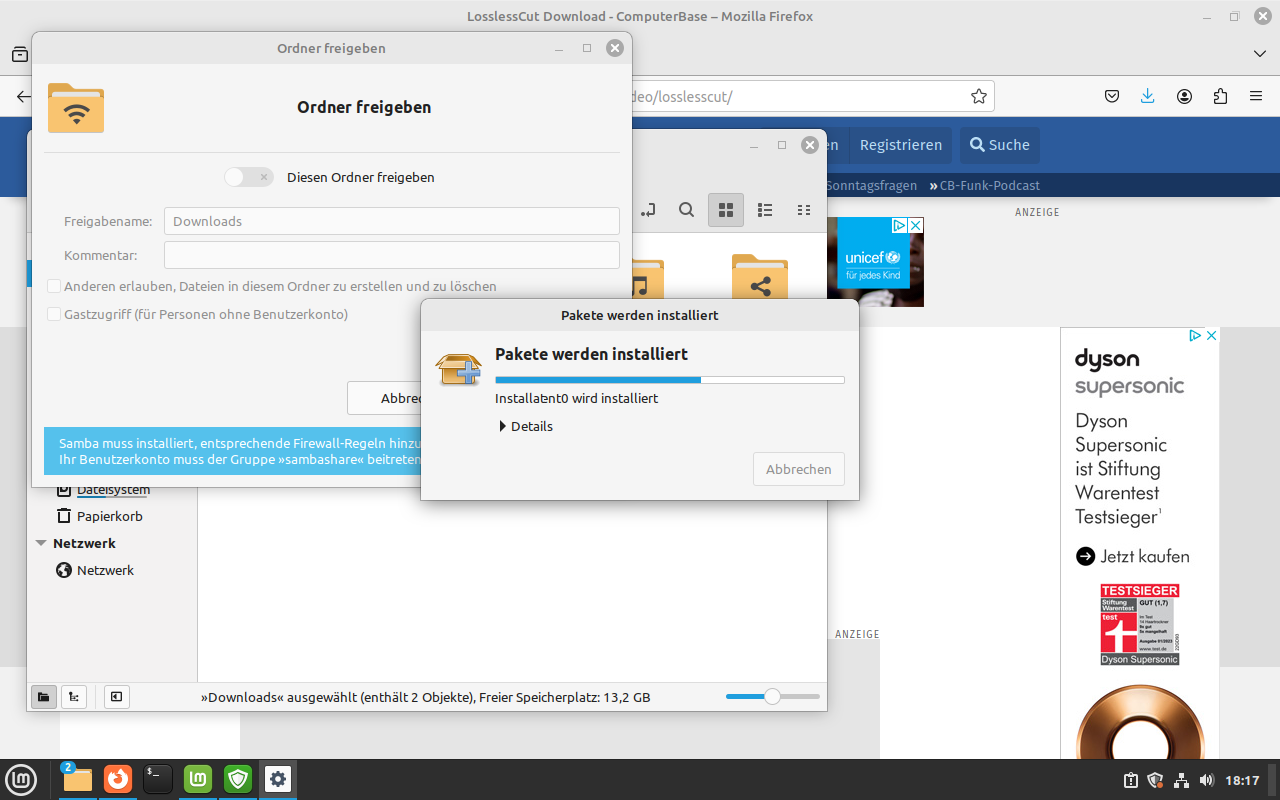This screenshot has width=1280, height=800.
Task: Open AdChoices info on unicef ad
Action: (899, 225)
